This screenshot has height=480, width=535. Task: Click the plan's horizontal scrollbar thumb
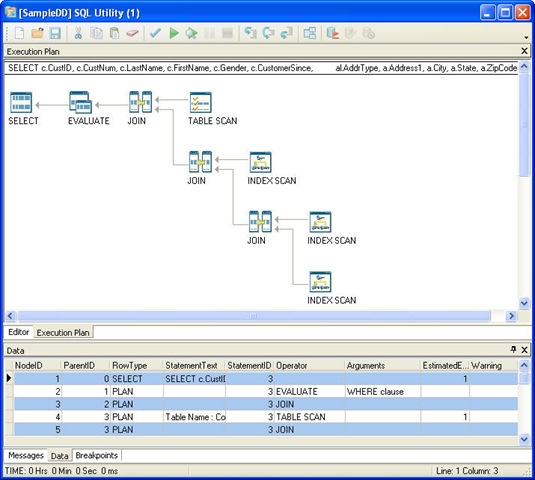(x=254, y=316)
